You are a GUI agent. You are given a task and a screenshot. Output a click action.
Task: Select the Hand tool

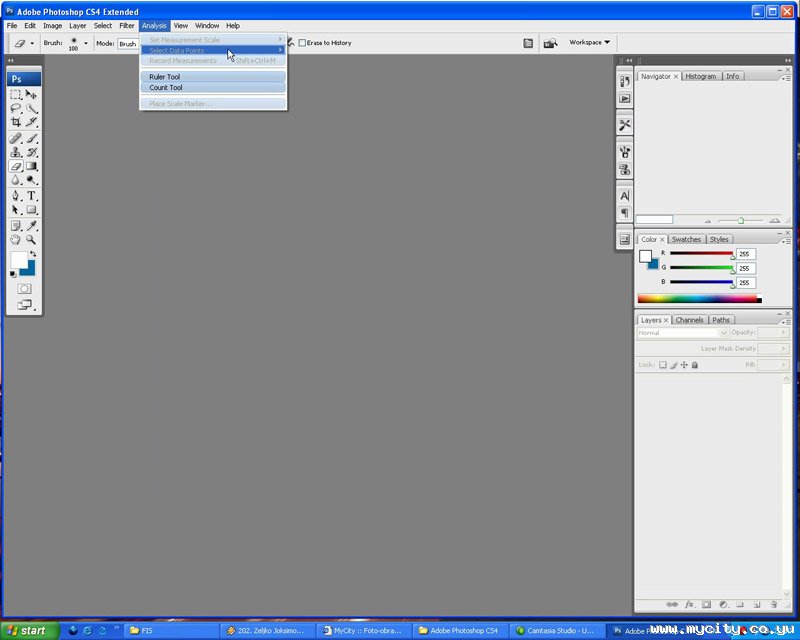click(x=16, y=239)
